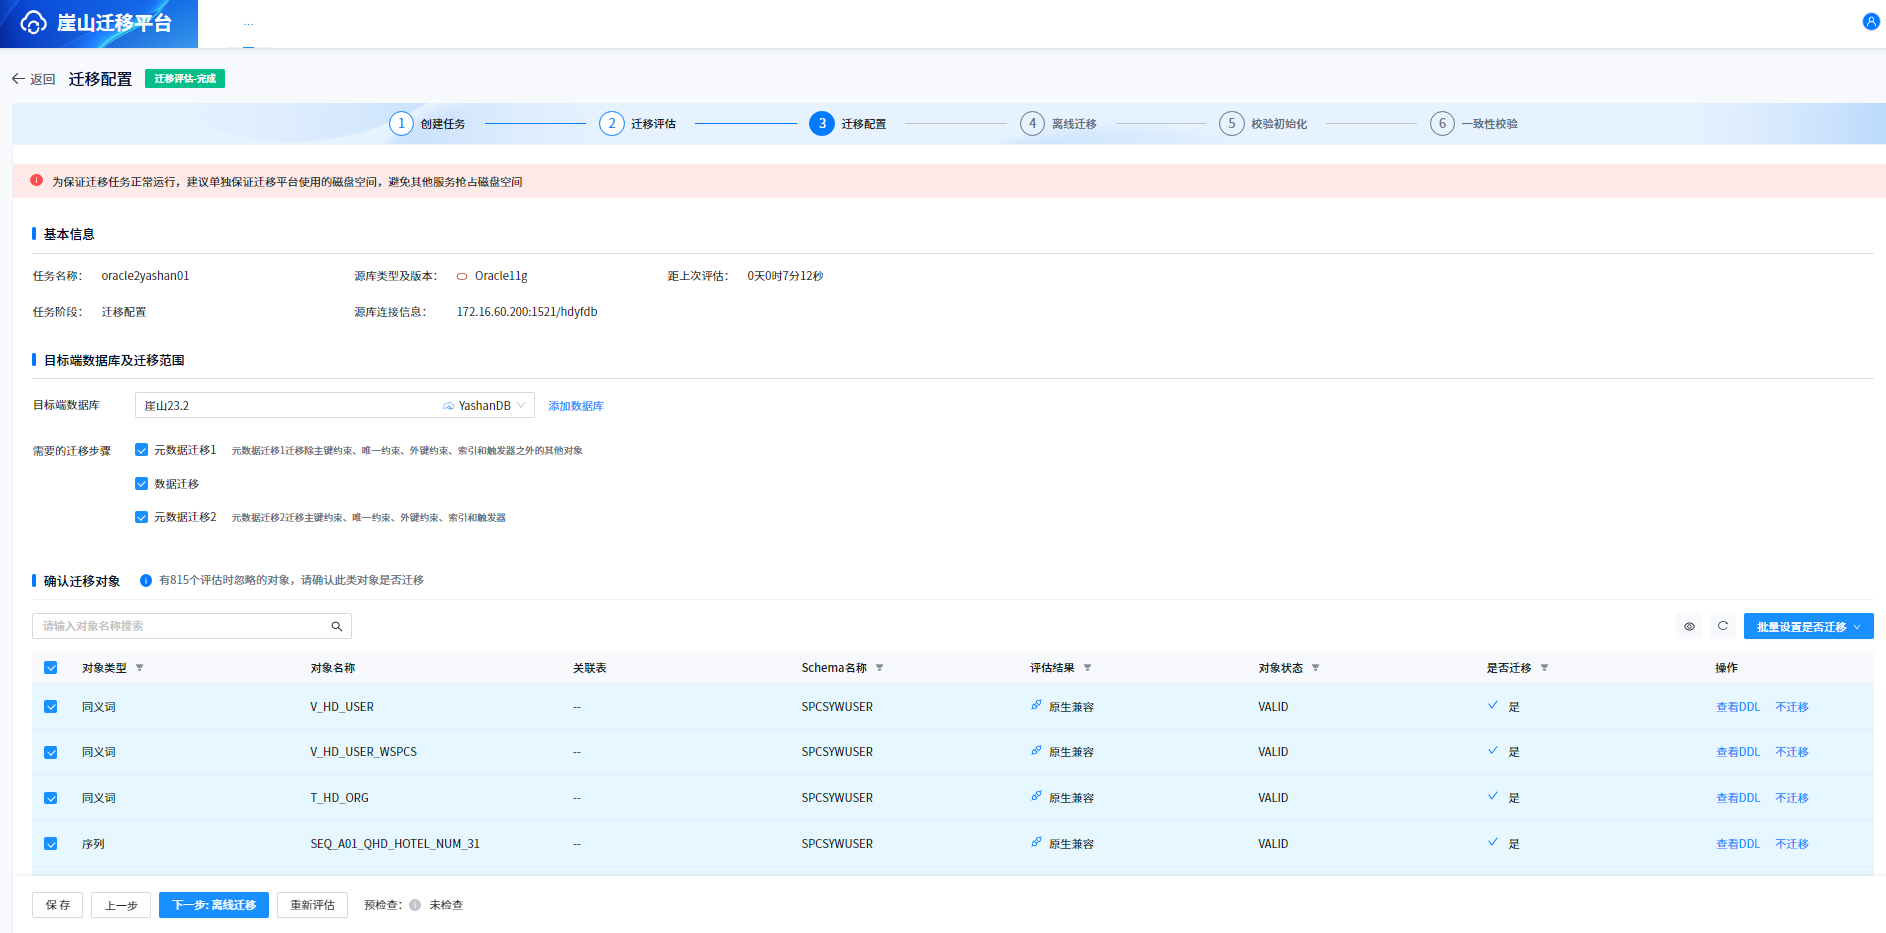
Task: Click 下一步: 离线迁移 button
Action: [214, 905]
